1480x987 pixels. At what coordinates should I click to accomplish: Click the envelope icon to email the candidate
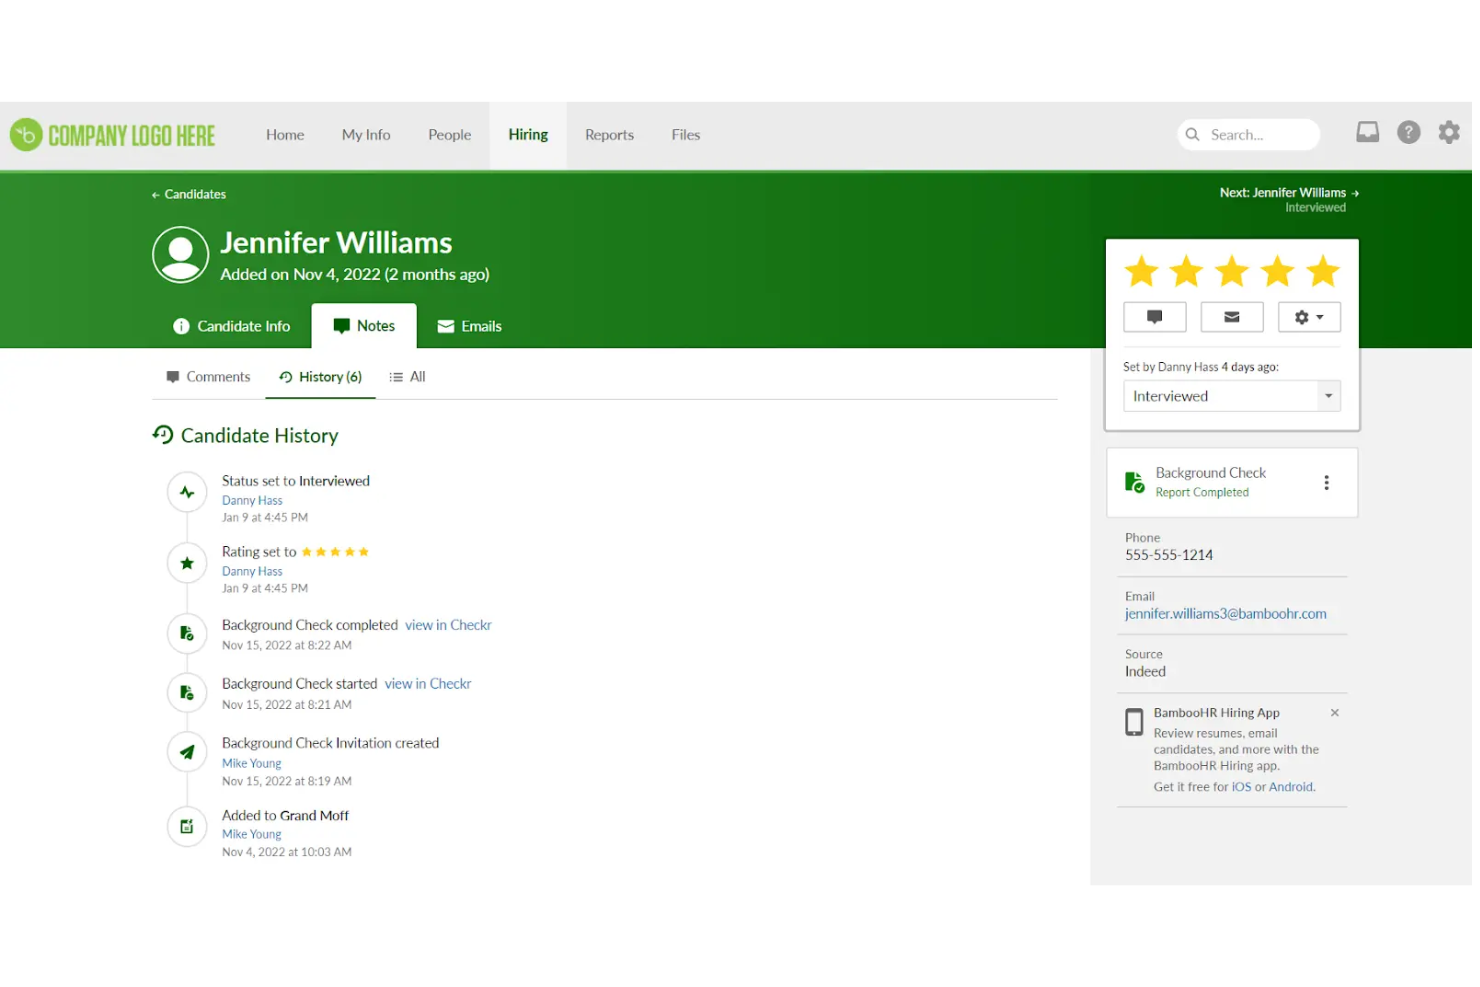[1231, 317]
